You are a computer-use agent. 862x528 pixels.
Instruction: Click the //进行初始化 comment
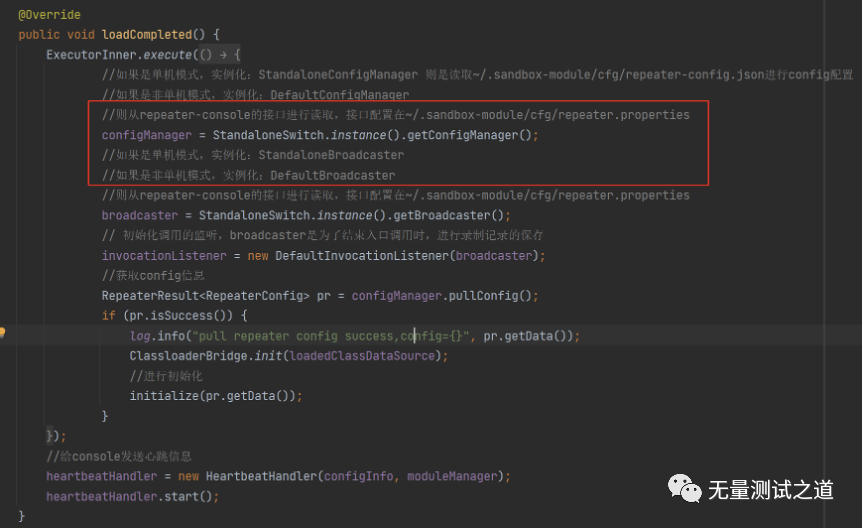(166, 376)
